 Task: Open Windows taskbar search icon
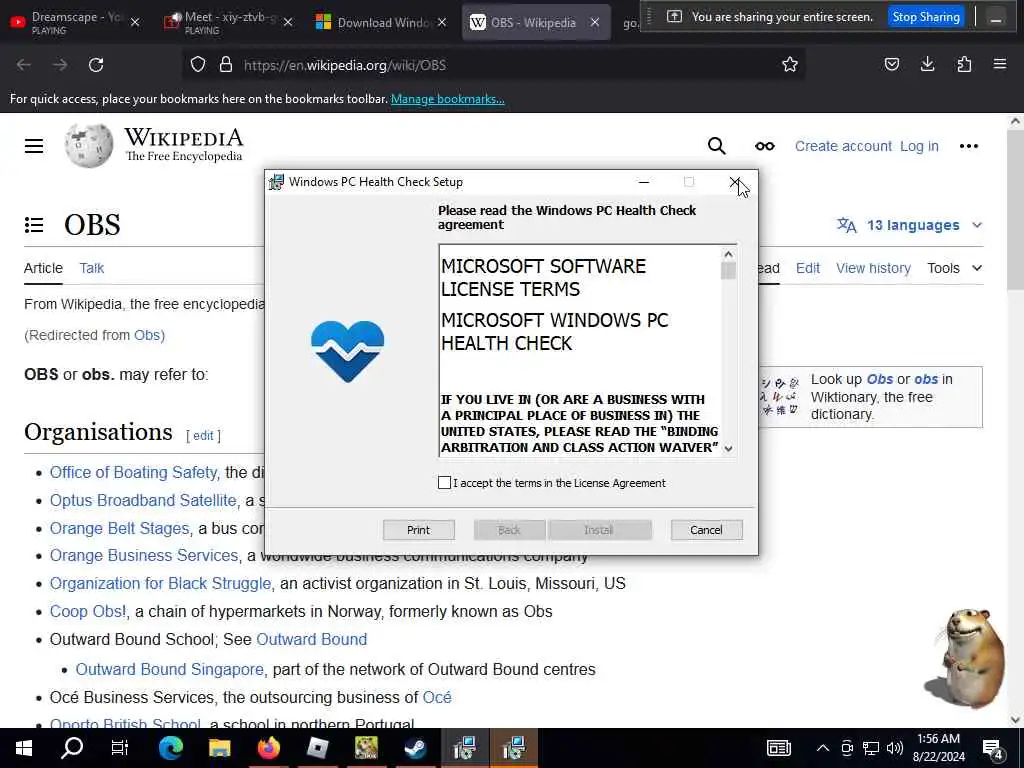tap(72, 747)
